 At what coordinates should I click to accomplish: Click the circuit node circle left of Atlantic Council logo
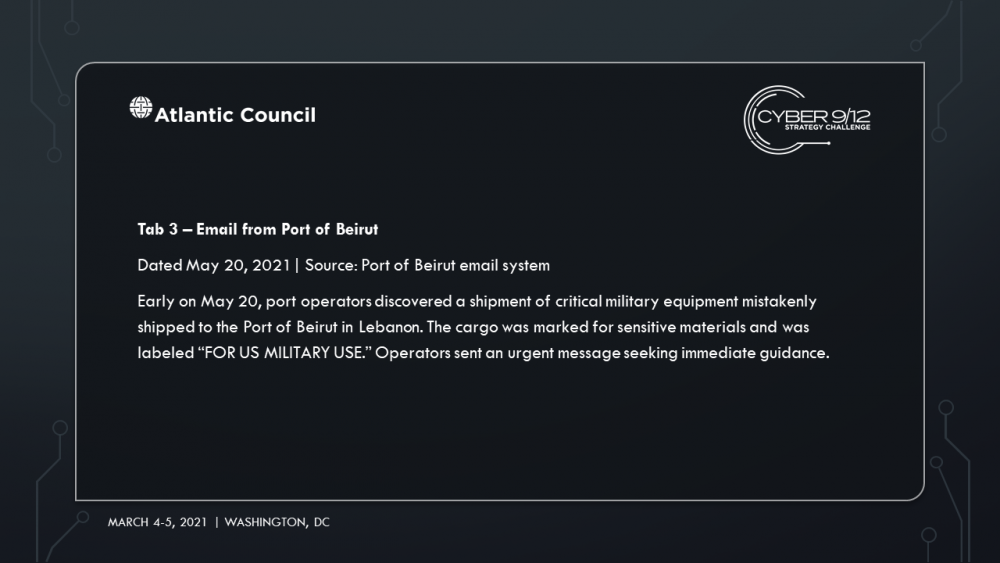click(x=64, y=100)
